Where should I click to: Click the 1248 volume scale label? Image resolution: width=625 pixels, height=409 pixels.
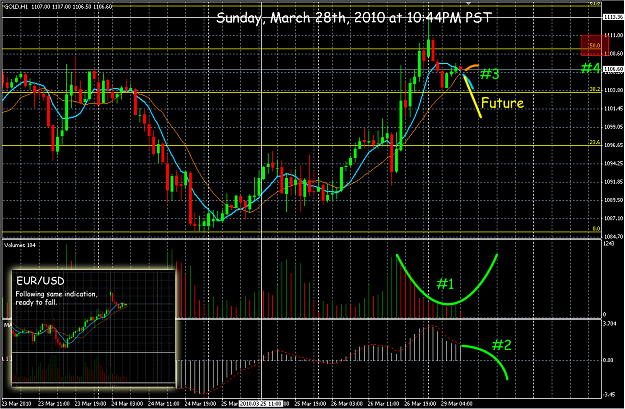609,244
